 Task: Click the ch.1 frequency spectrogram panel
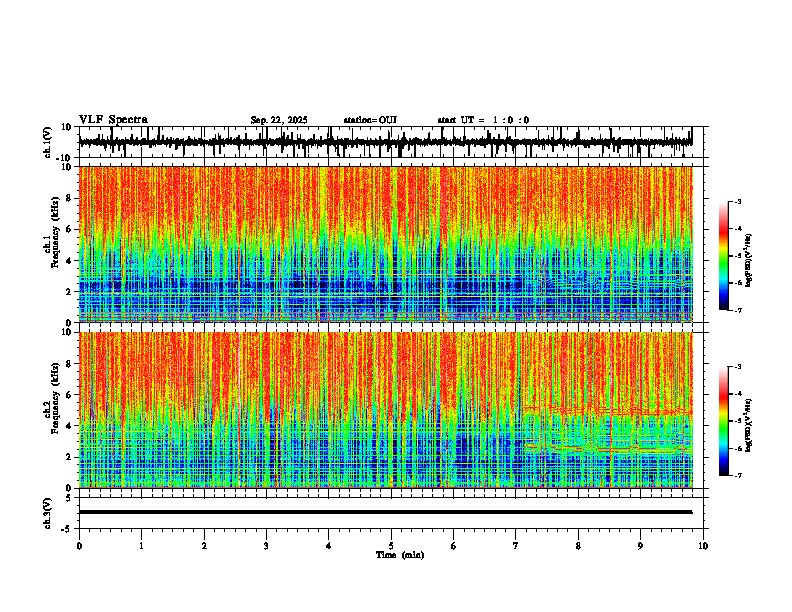(x=385, y=244)
